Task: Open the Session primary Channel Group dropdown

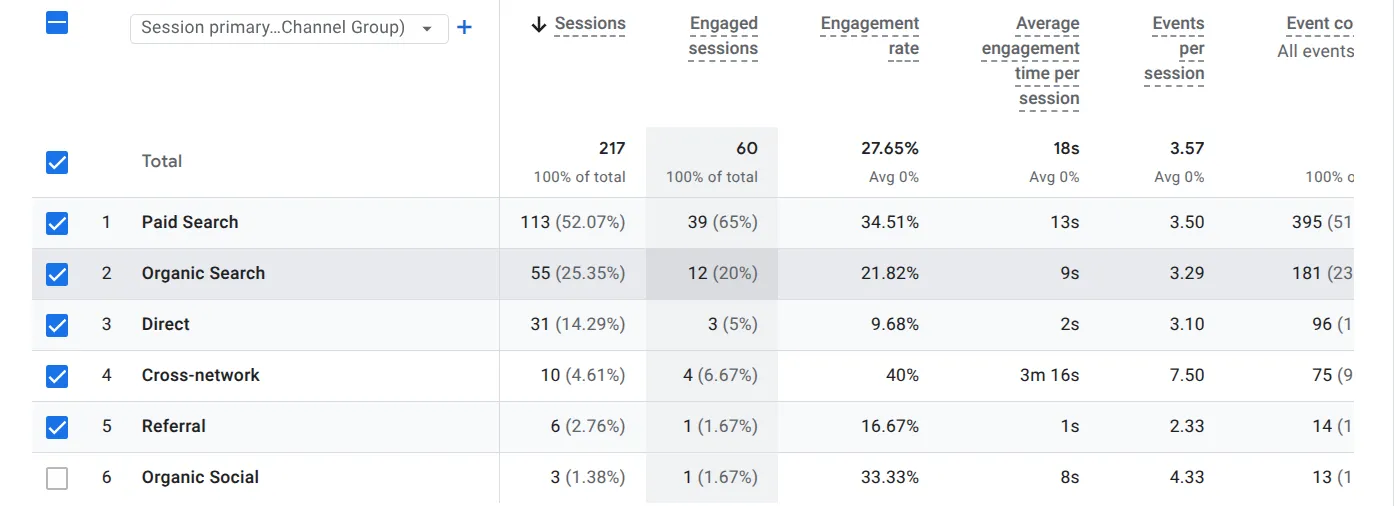Action: (287, 28)
